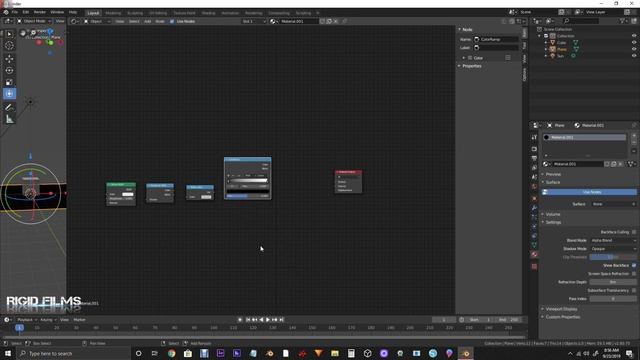
Task: Hide the Cube object with eye icon
Action: pos(634,42)
